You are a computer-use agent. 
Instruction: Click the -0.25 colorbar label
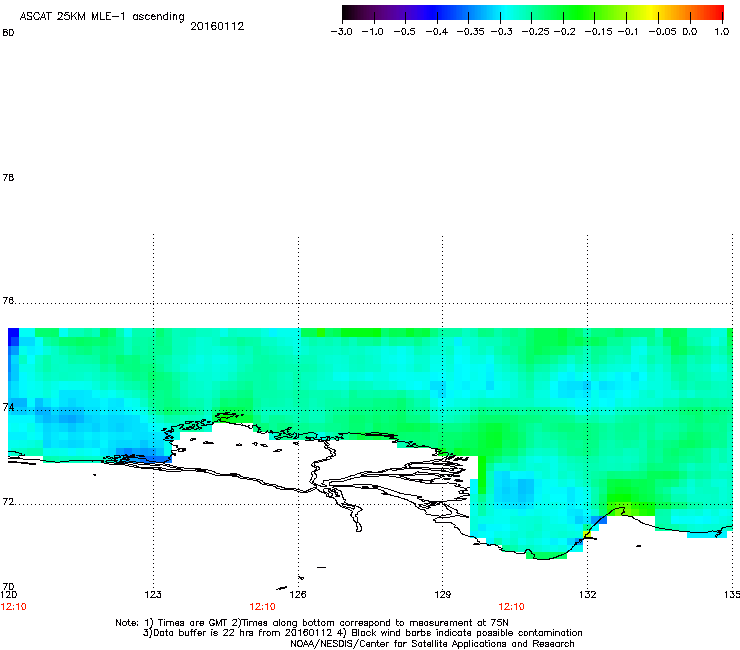coord(536,32)
